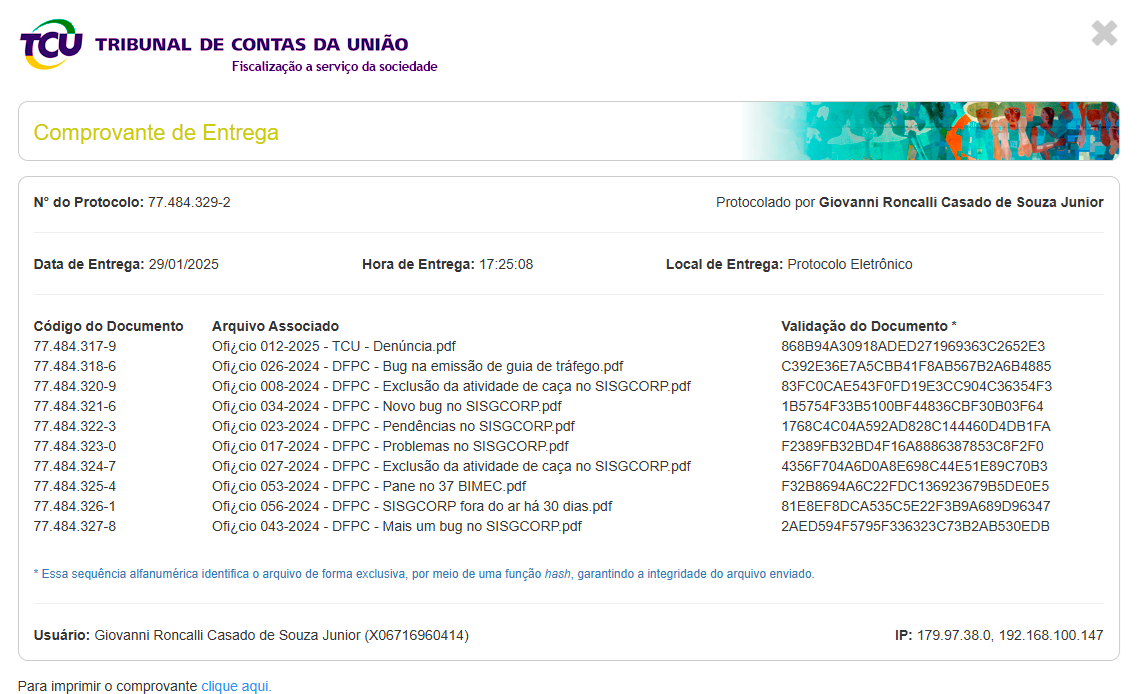Viewport: 1137px width, 694px height.
Task: Click the Código do Documento column header
Action: point(108,326)
